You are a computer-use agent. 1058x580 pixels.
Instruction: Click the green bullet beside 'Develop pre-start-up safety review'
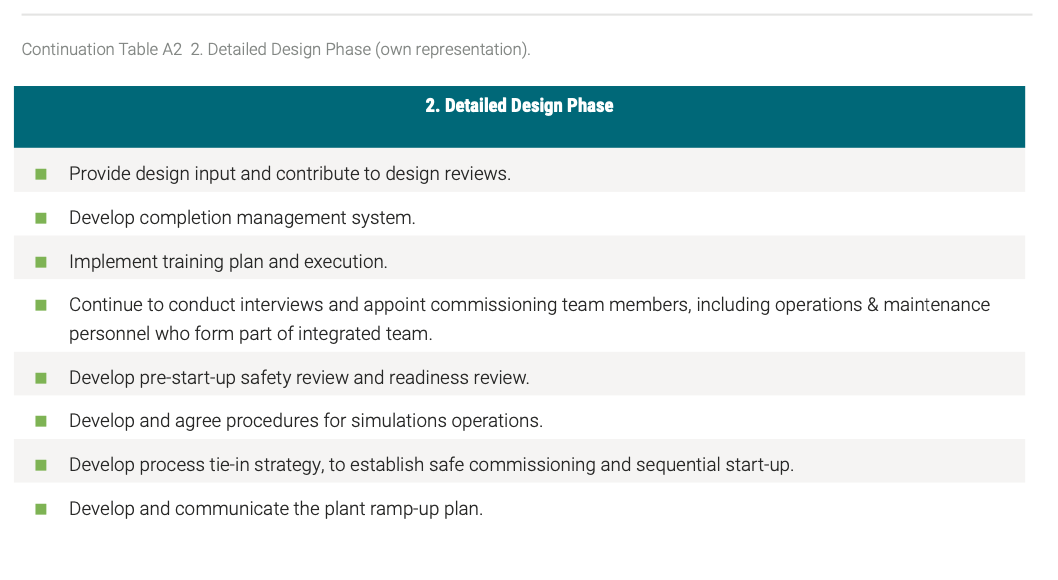41,378
